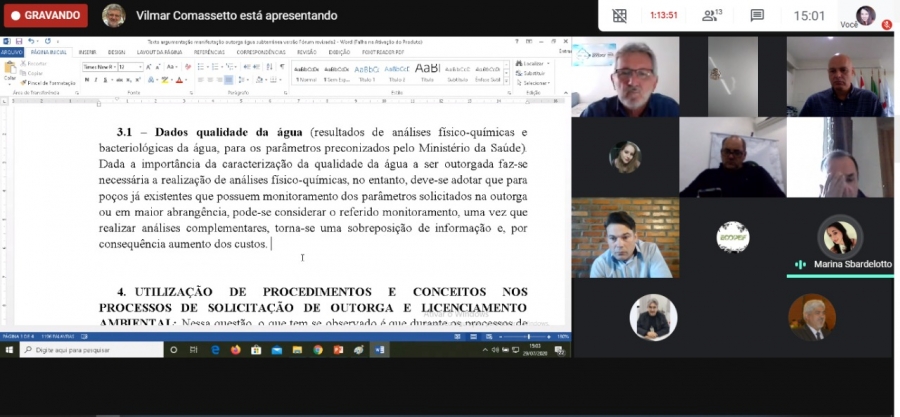Viewport: 900px width, 417px height.
Task: Click the bullet list icon
Action: [201, 67]
